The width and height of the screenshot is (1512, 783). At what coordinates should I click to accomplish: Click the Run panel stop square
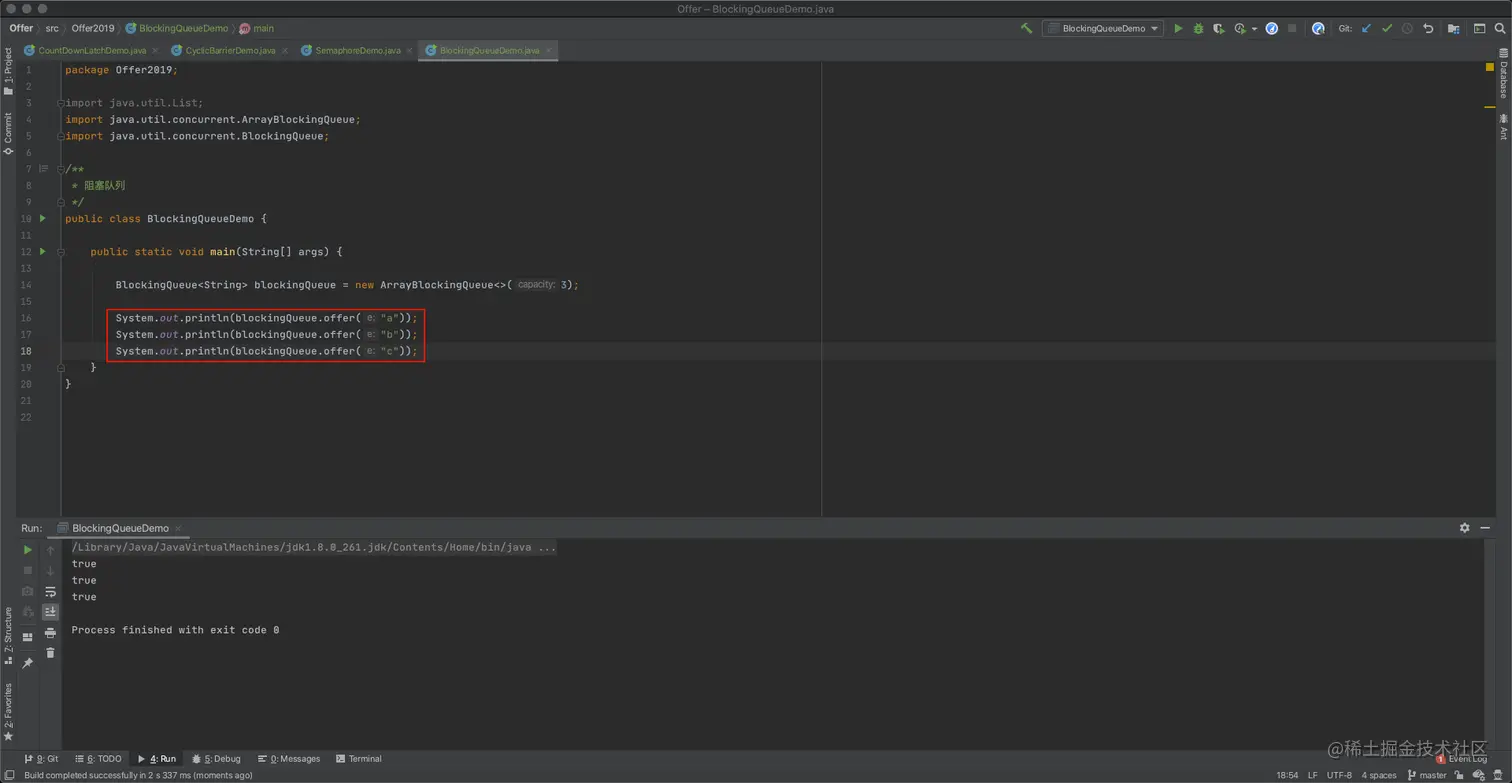[28, 570]
